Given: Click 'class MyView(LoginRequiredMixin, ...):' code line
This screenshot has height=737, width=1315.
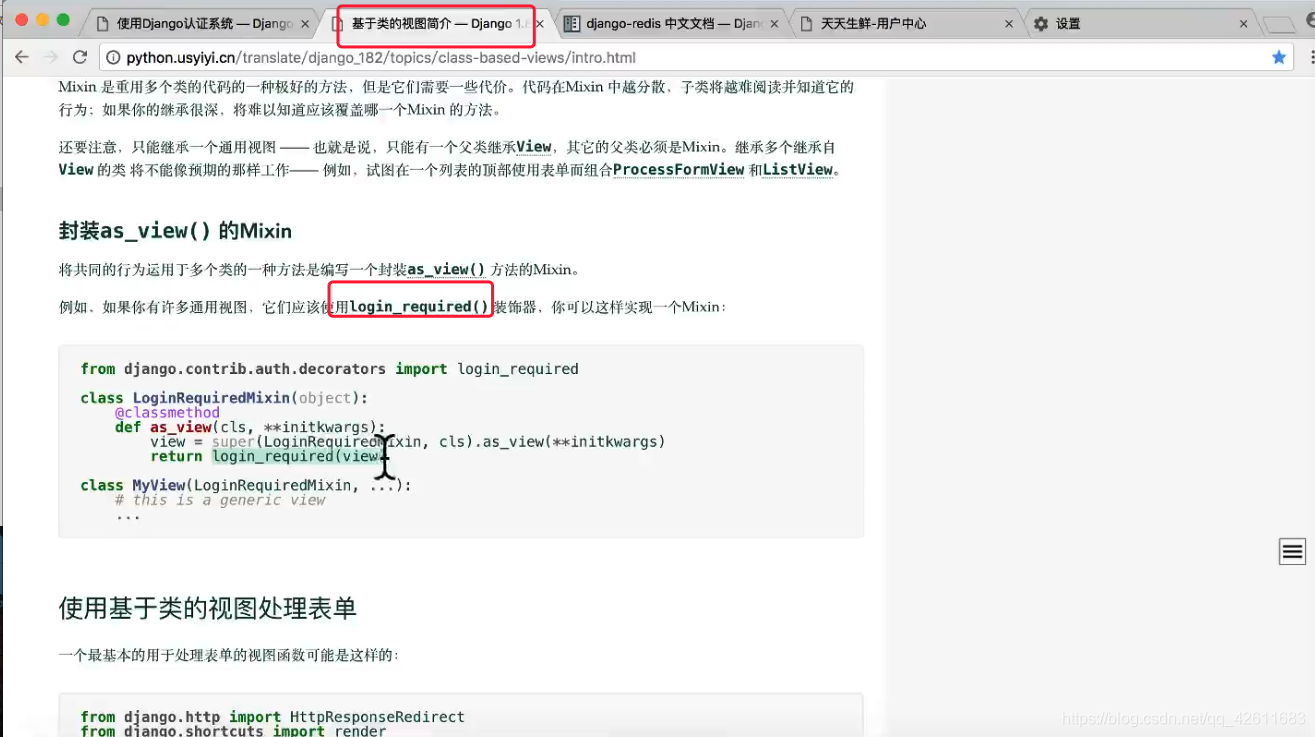Looking at the screenshot, I should pos(246,485).
